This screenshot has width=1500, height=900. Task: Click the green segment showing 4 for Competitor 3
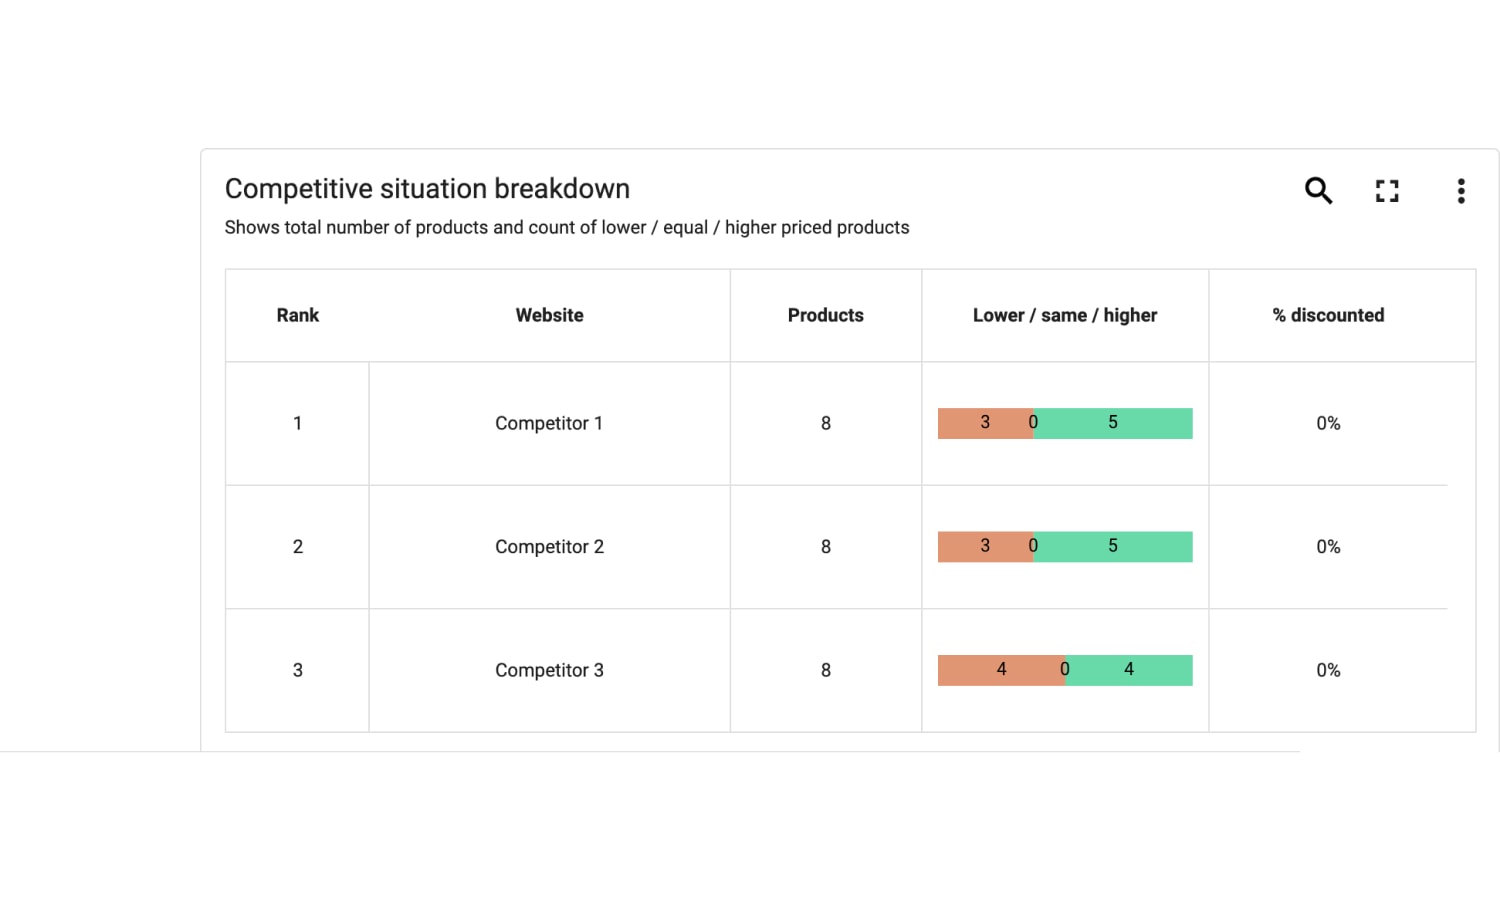click(1129, 670)
